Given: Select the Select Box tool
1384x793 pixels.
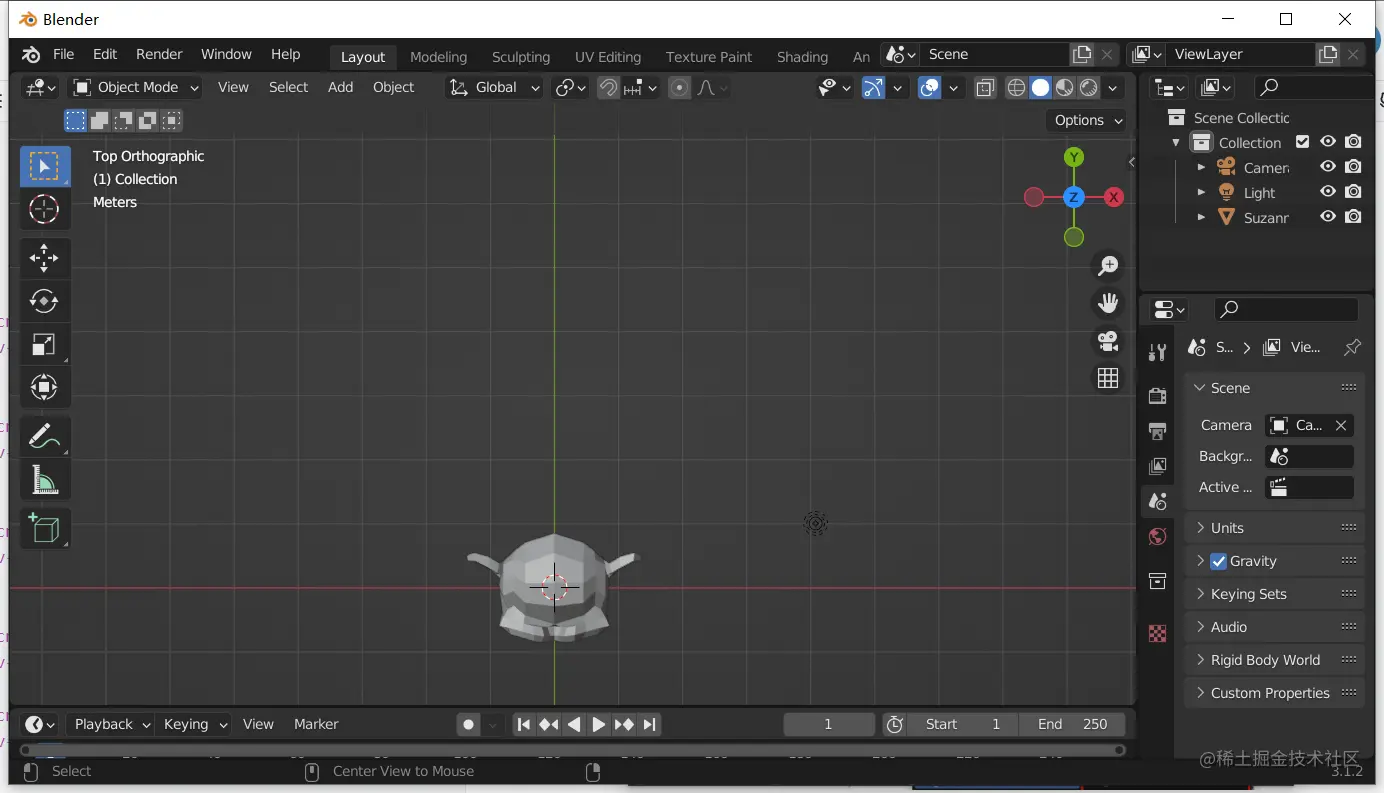Looking at the screenshot, I should point(45,166).
